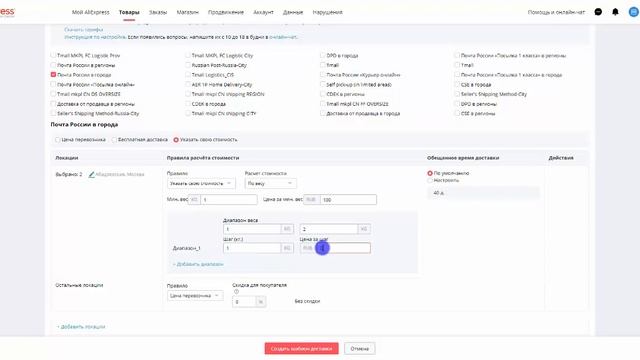Open Расчет стоимости dropdown showing По весу
640x360 pixels.
(270, 183)
